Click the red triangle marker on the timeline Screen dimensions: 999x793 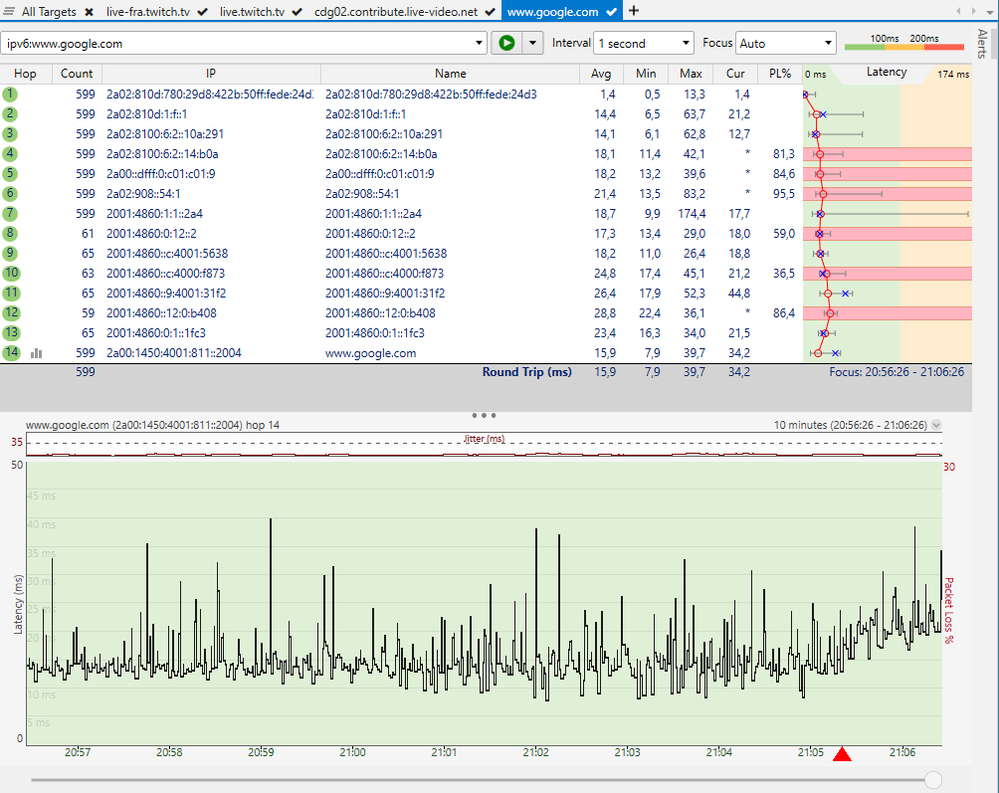pyautogui.click(x=842, y=754)
